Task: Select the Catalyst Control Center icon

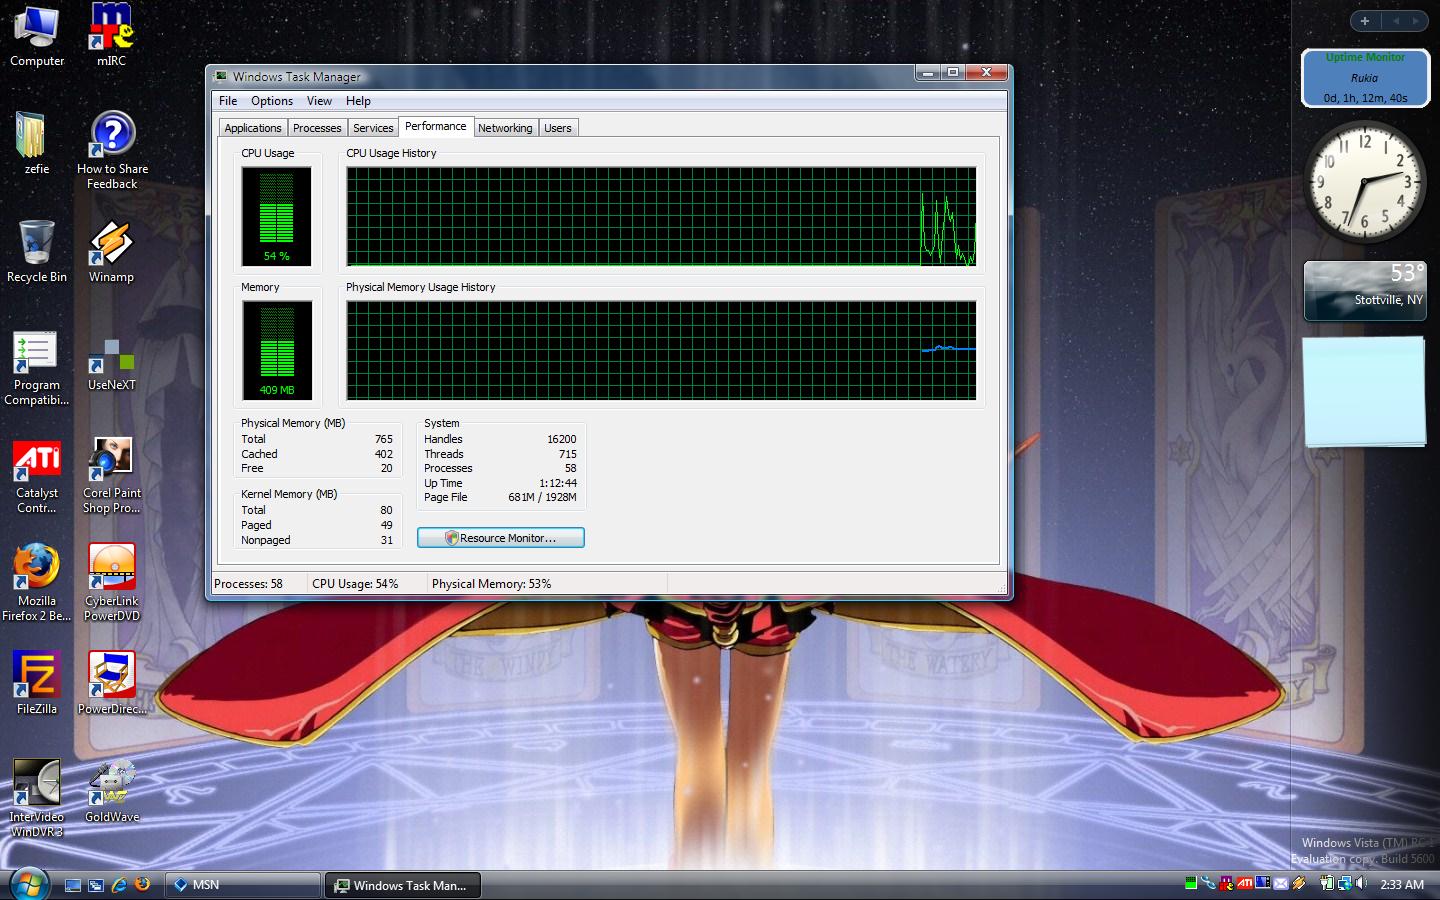Action: tap(37, 462)
